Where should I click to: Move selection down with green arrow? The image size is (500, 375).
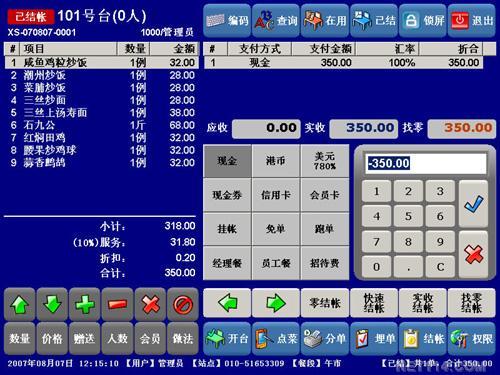coord(52,304)
